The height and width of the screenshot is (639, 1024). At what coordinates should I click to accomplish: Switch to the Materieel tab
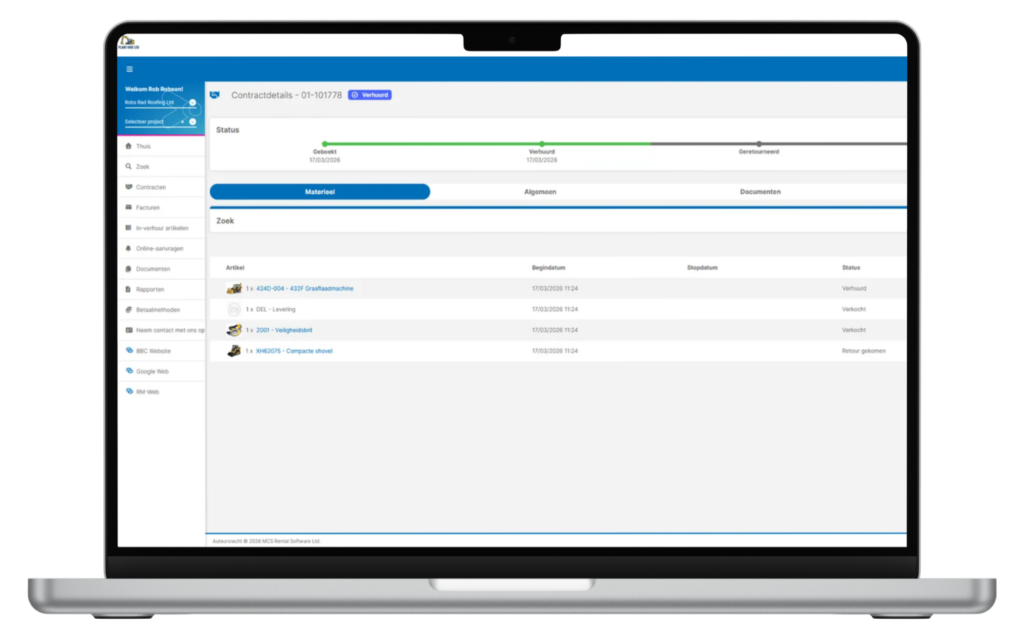(x=320, y=192)
